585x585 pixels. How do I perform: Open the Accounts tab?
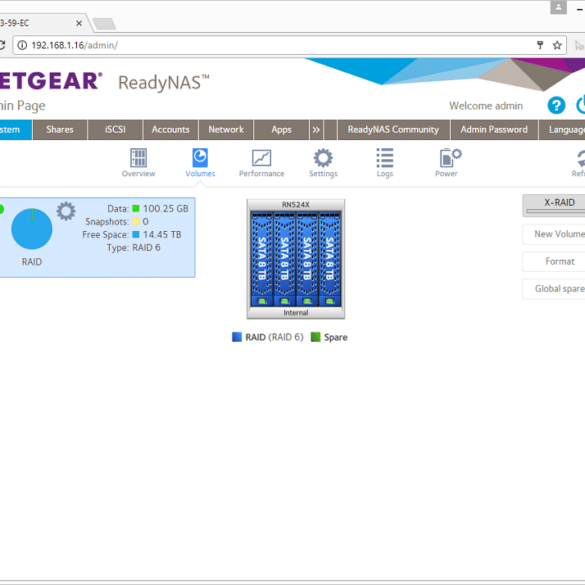click(171, 129)
